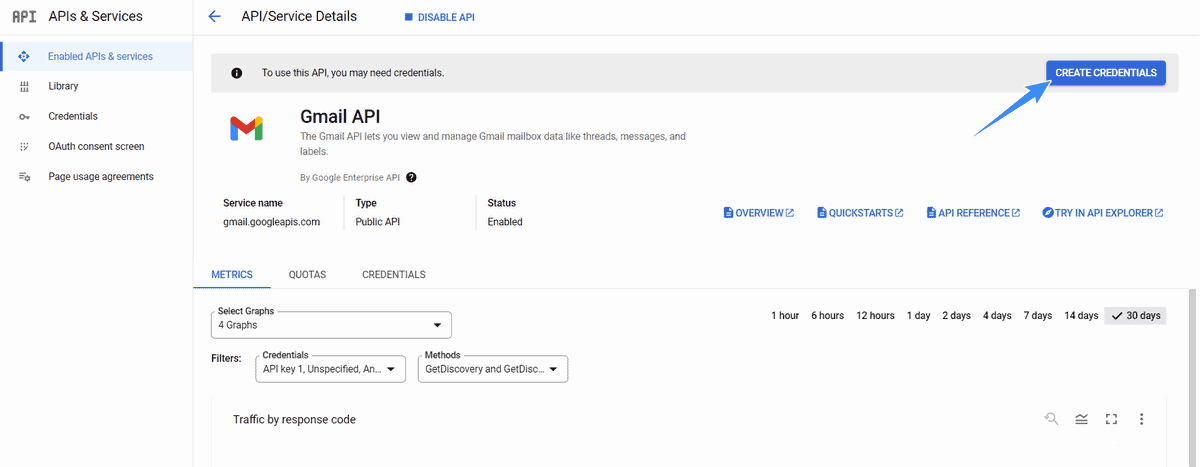The width and height of the screenshot is (1200, 467).
Task: Open the Credentials filter dropdown
Action: pyautogui.click(x=331, y=369)
